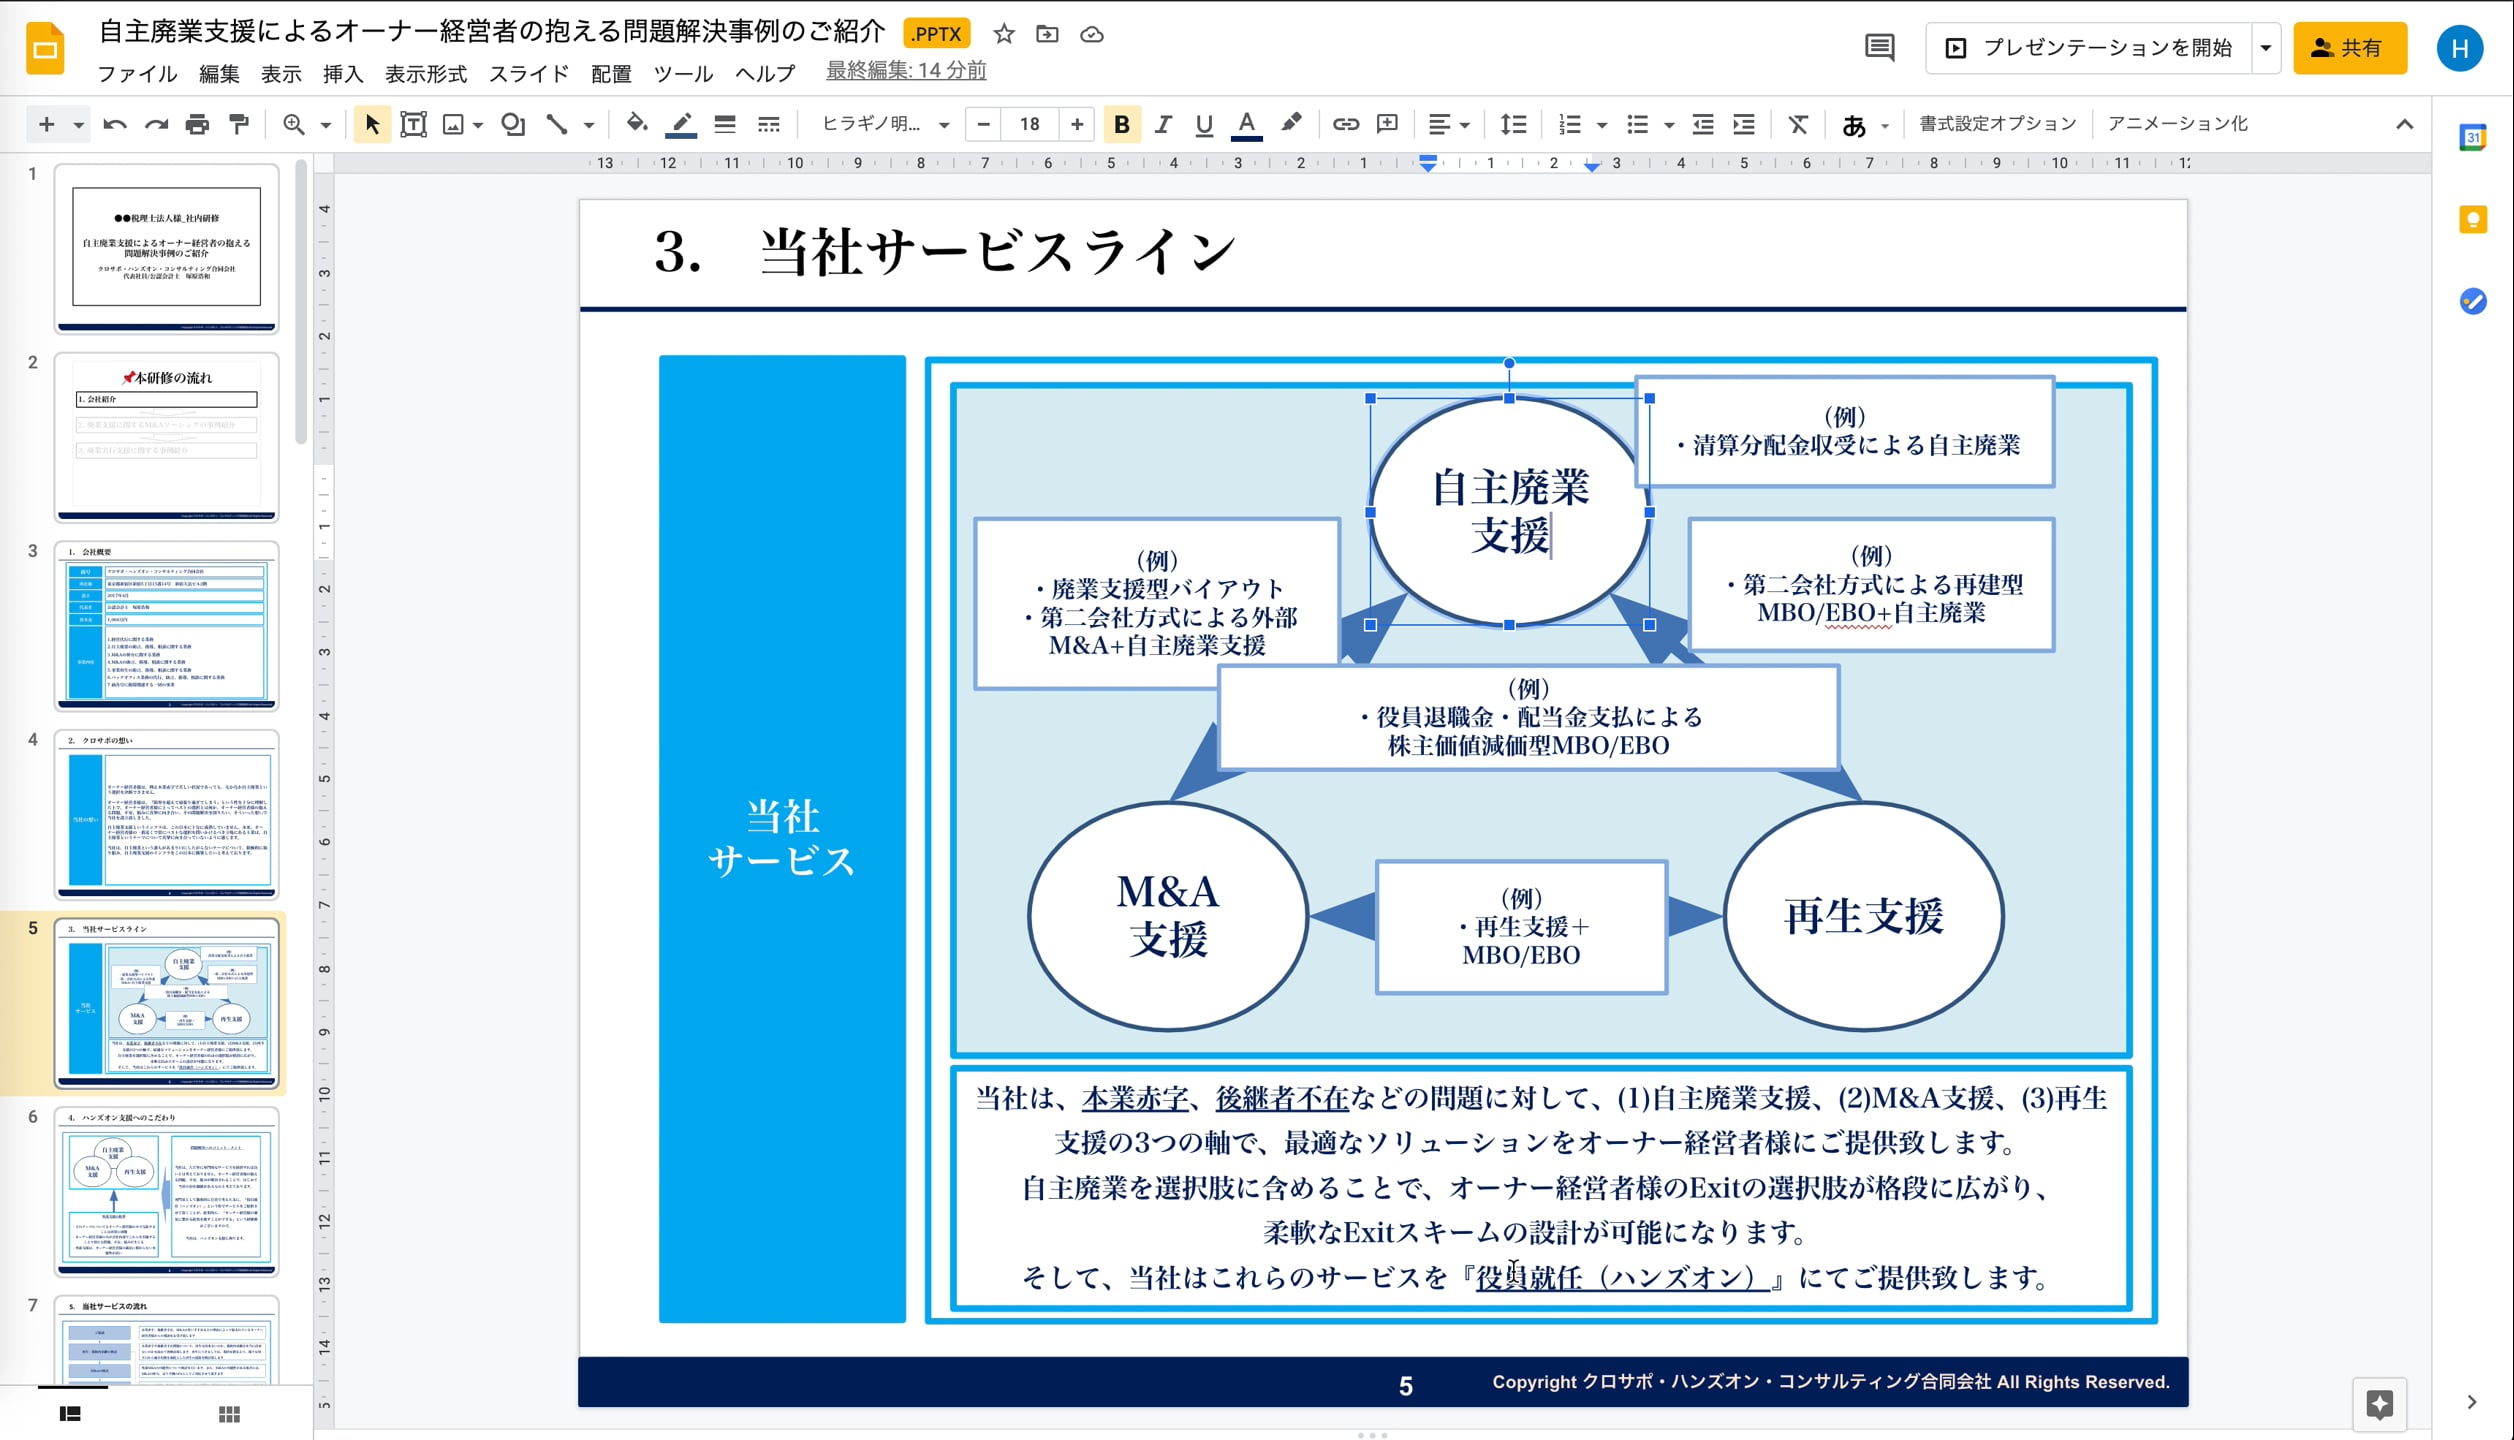Open Google Tasks from the sidebar
The width and height of the screenshot is (2514, 1440).
2474,302
